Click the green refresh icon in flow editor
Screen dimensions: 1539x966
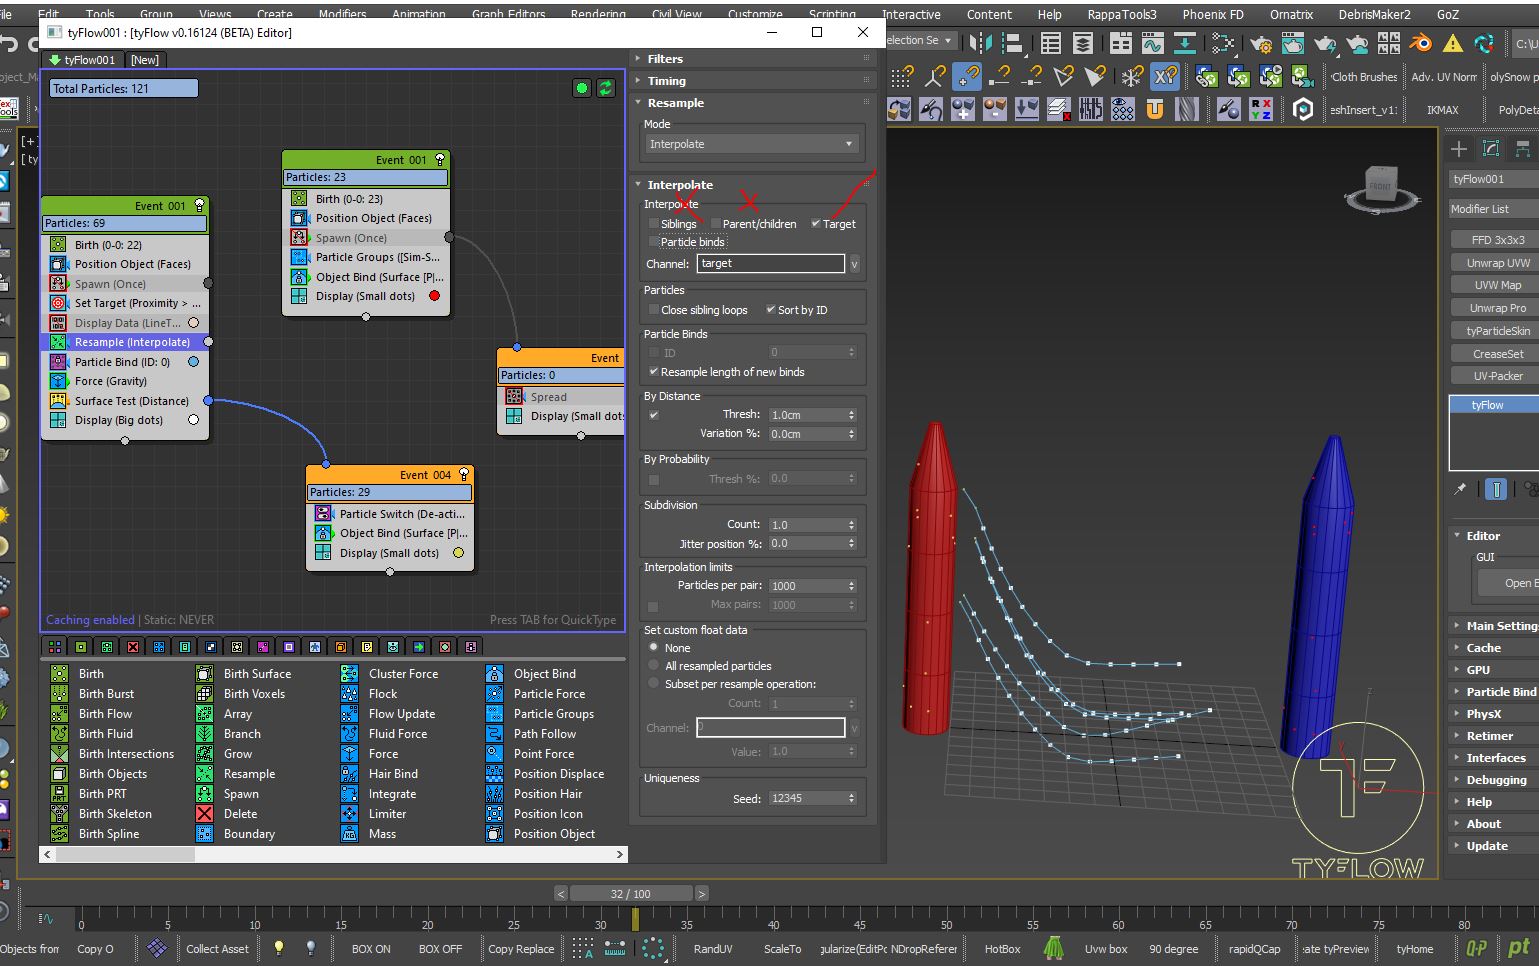606,88
